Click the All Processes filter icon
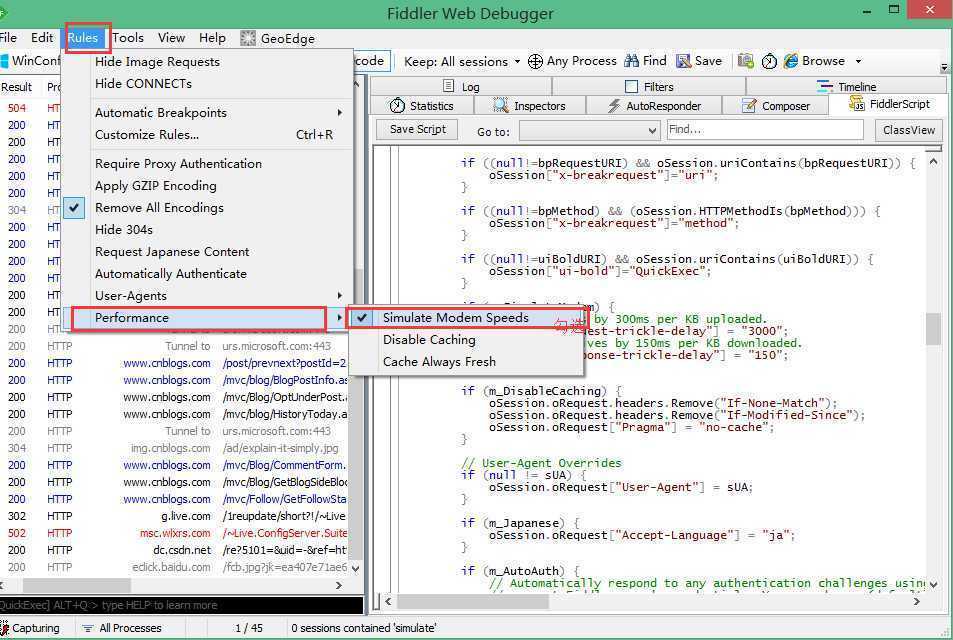This screenshot has height=640, width=953. click(x=88, y=628)
